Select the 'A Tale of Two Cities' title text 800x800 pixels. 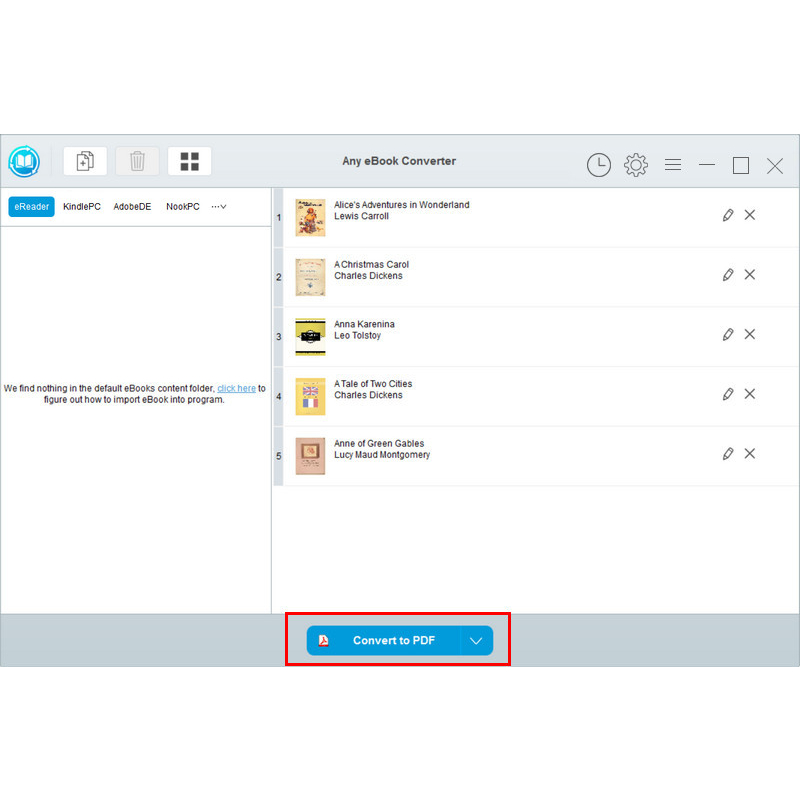point(373,384)
